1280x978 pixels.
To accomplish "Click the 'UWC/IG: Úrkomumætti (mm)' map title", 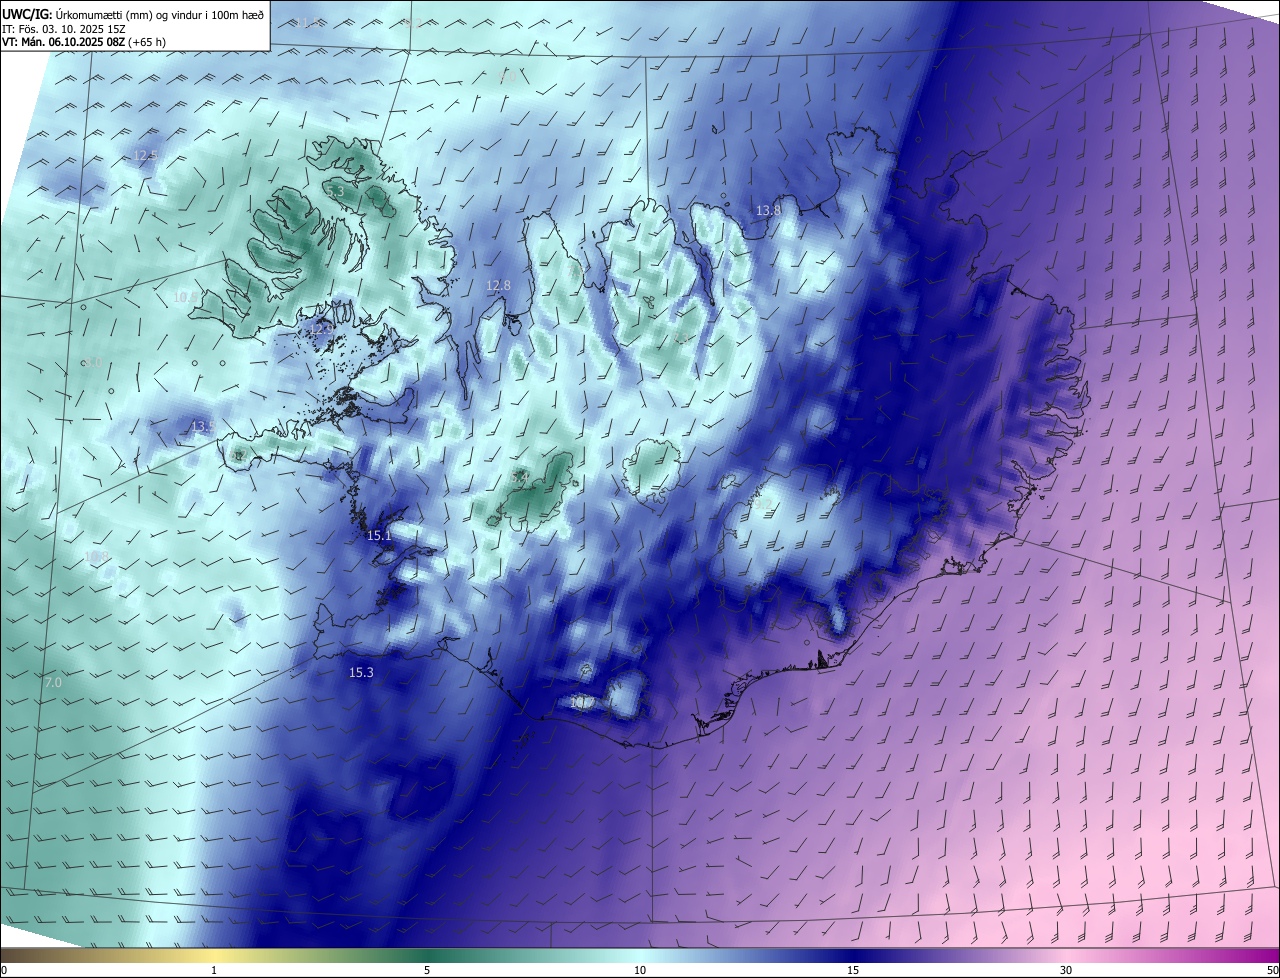I will click(x=133, y=13).
